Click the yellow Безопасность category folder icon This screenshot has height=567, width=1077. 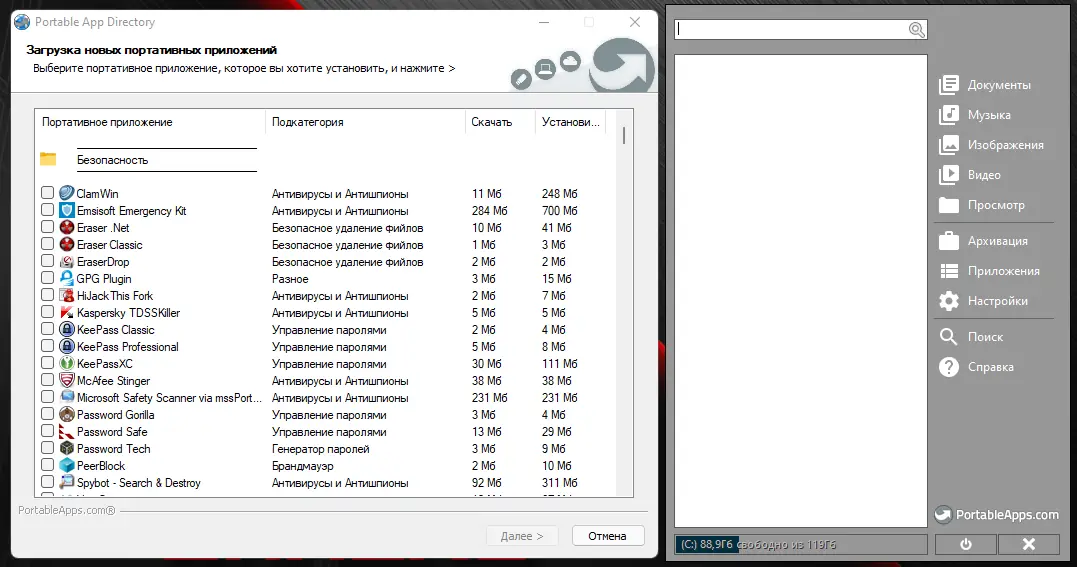click(x=48, y=159)
